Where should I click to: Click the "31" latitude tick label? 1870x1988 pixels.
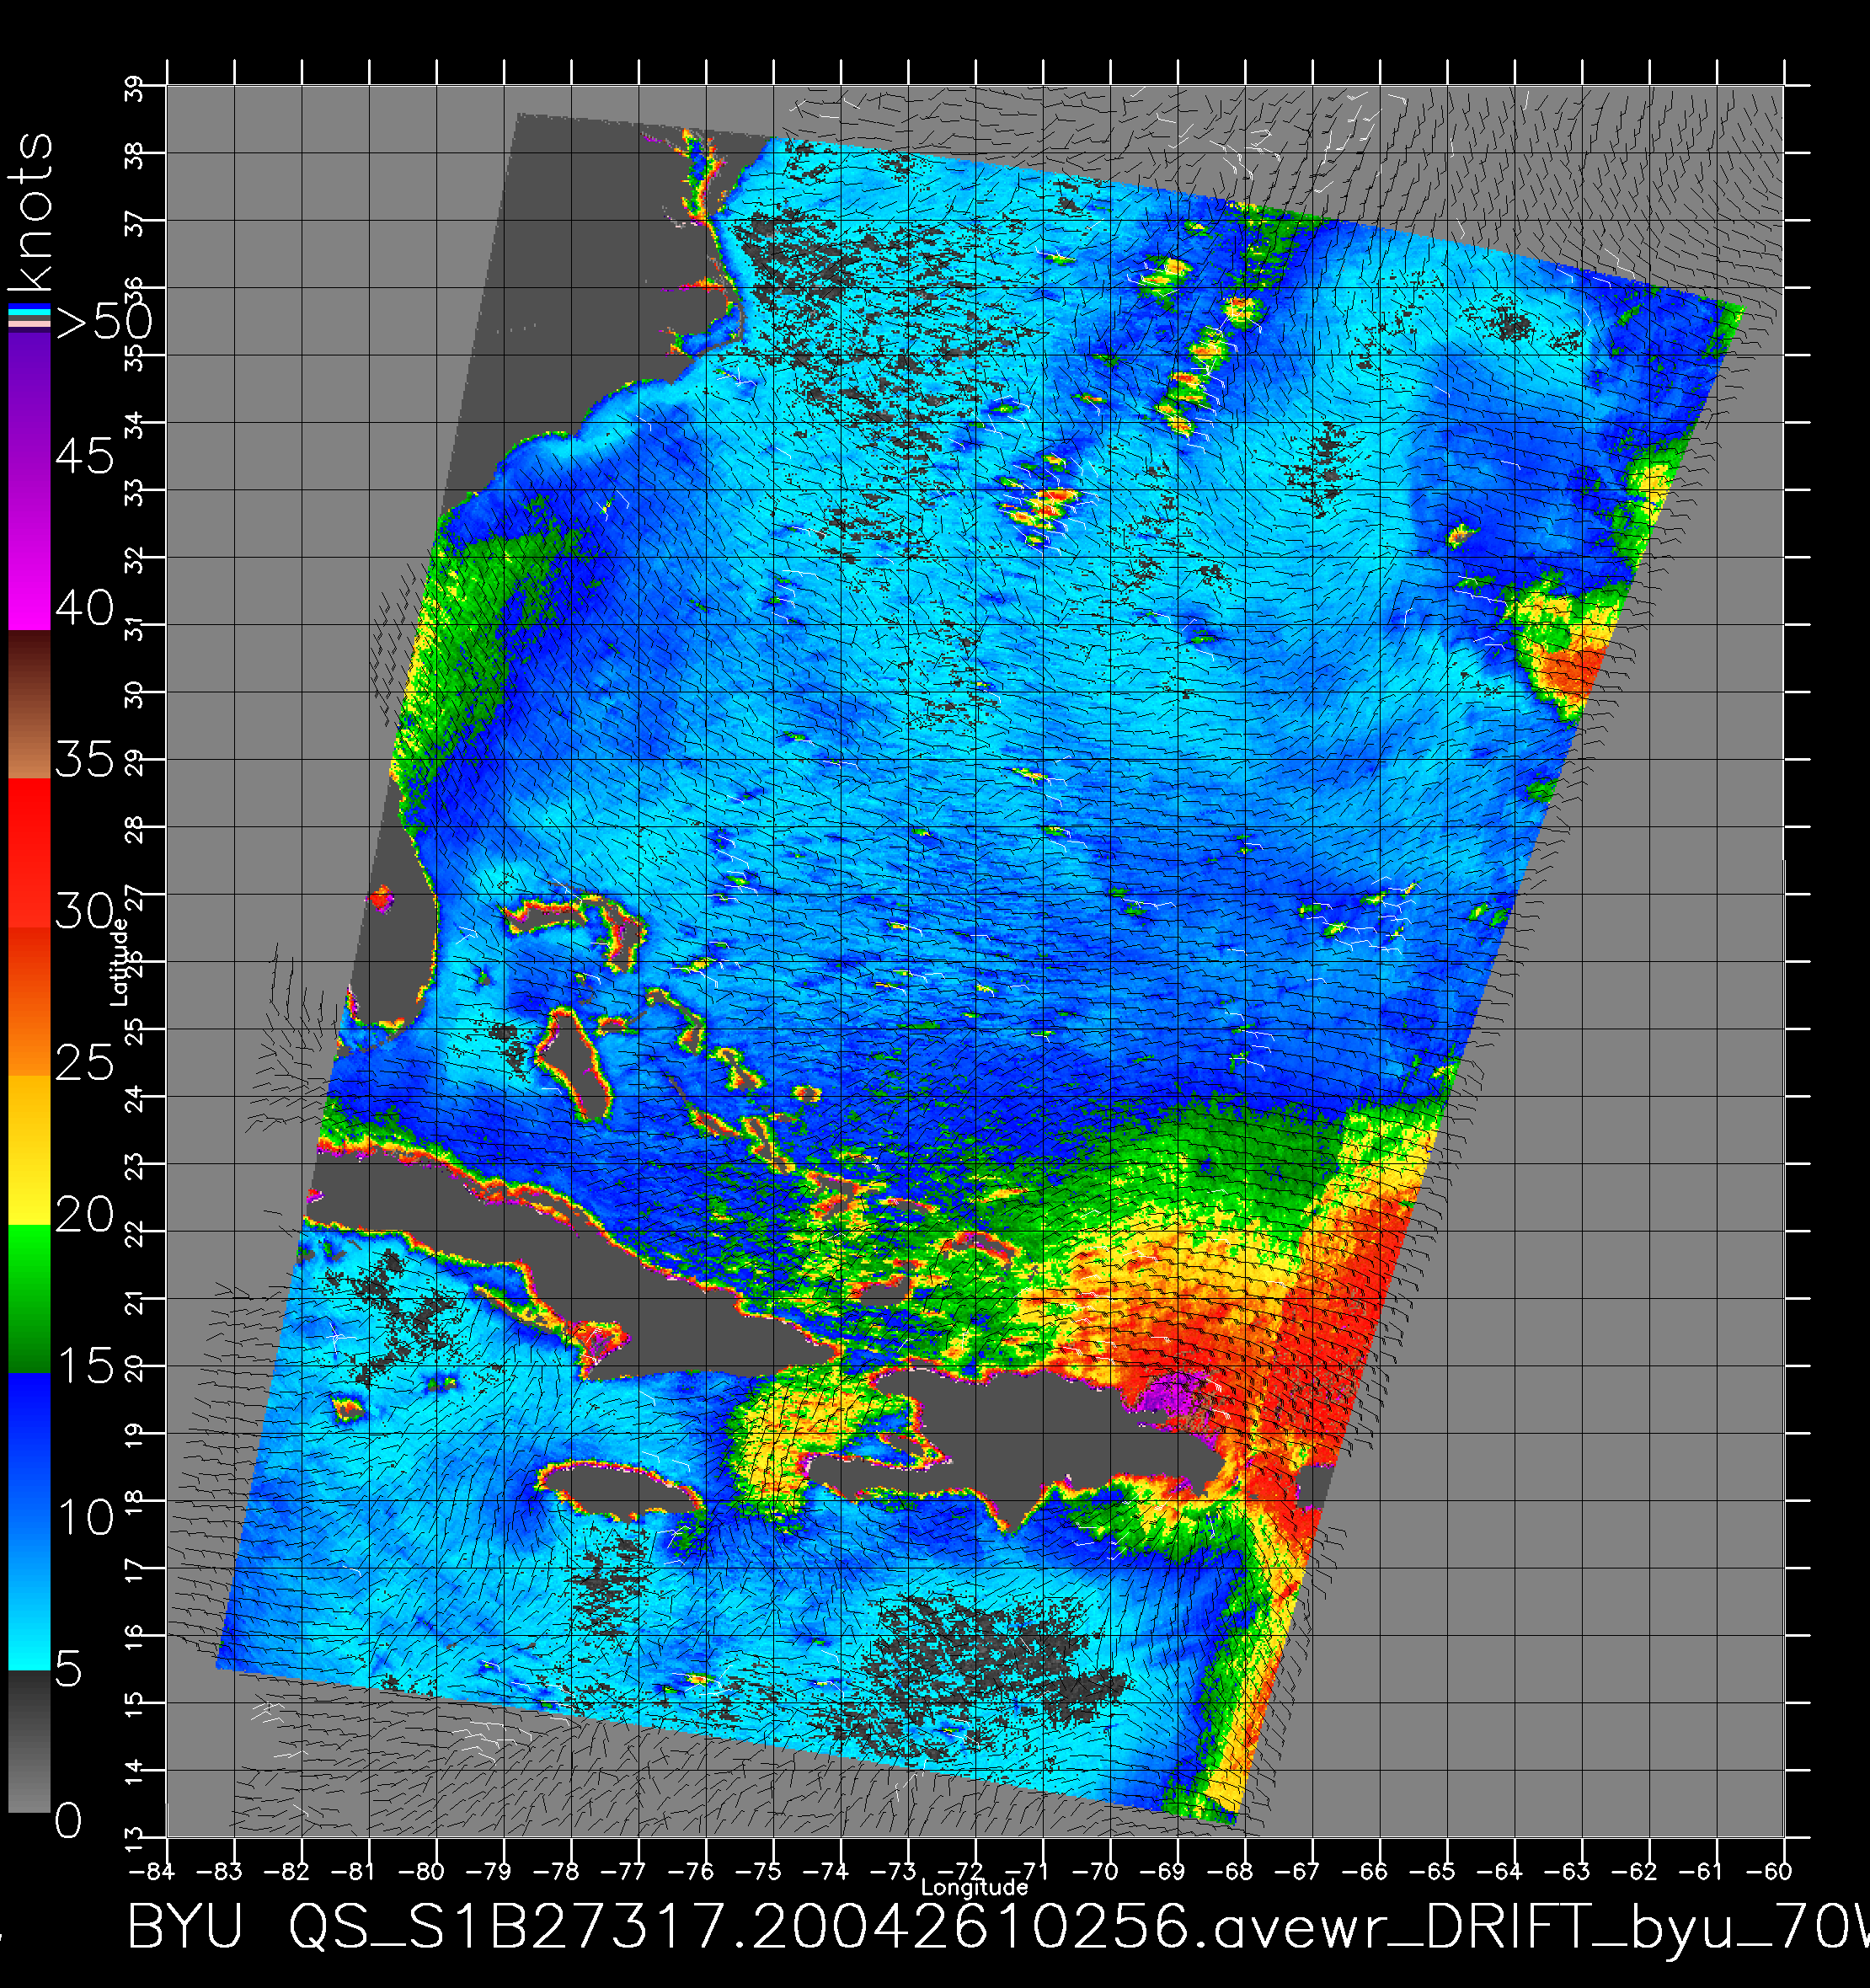pyautogui.click(x=134, y=628)
